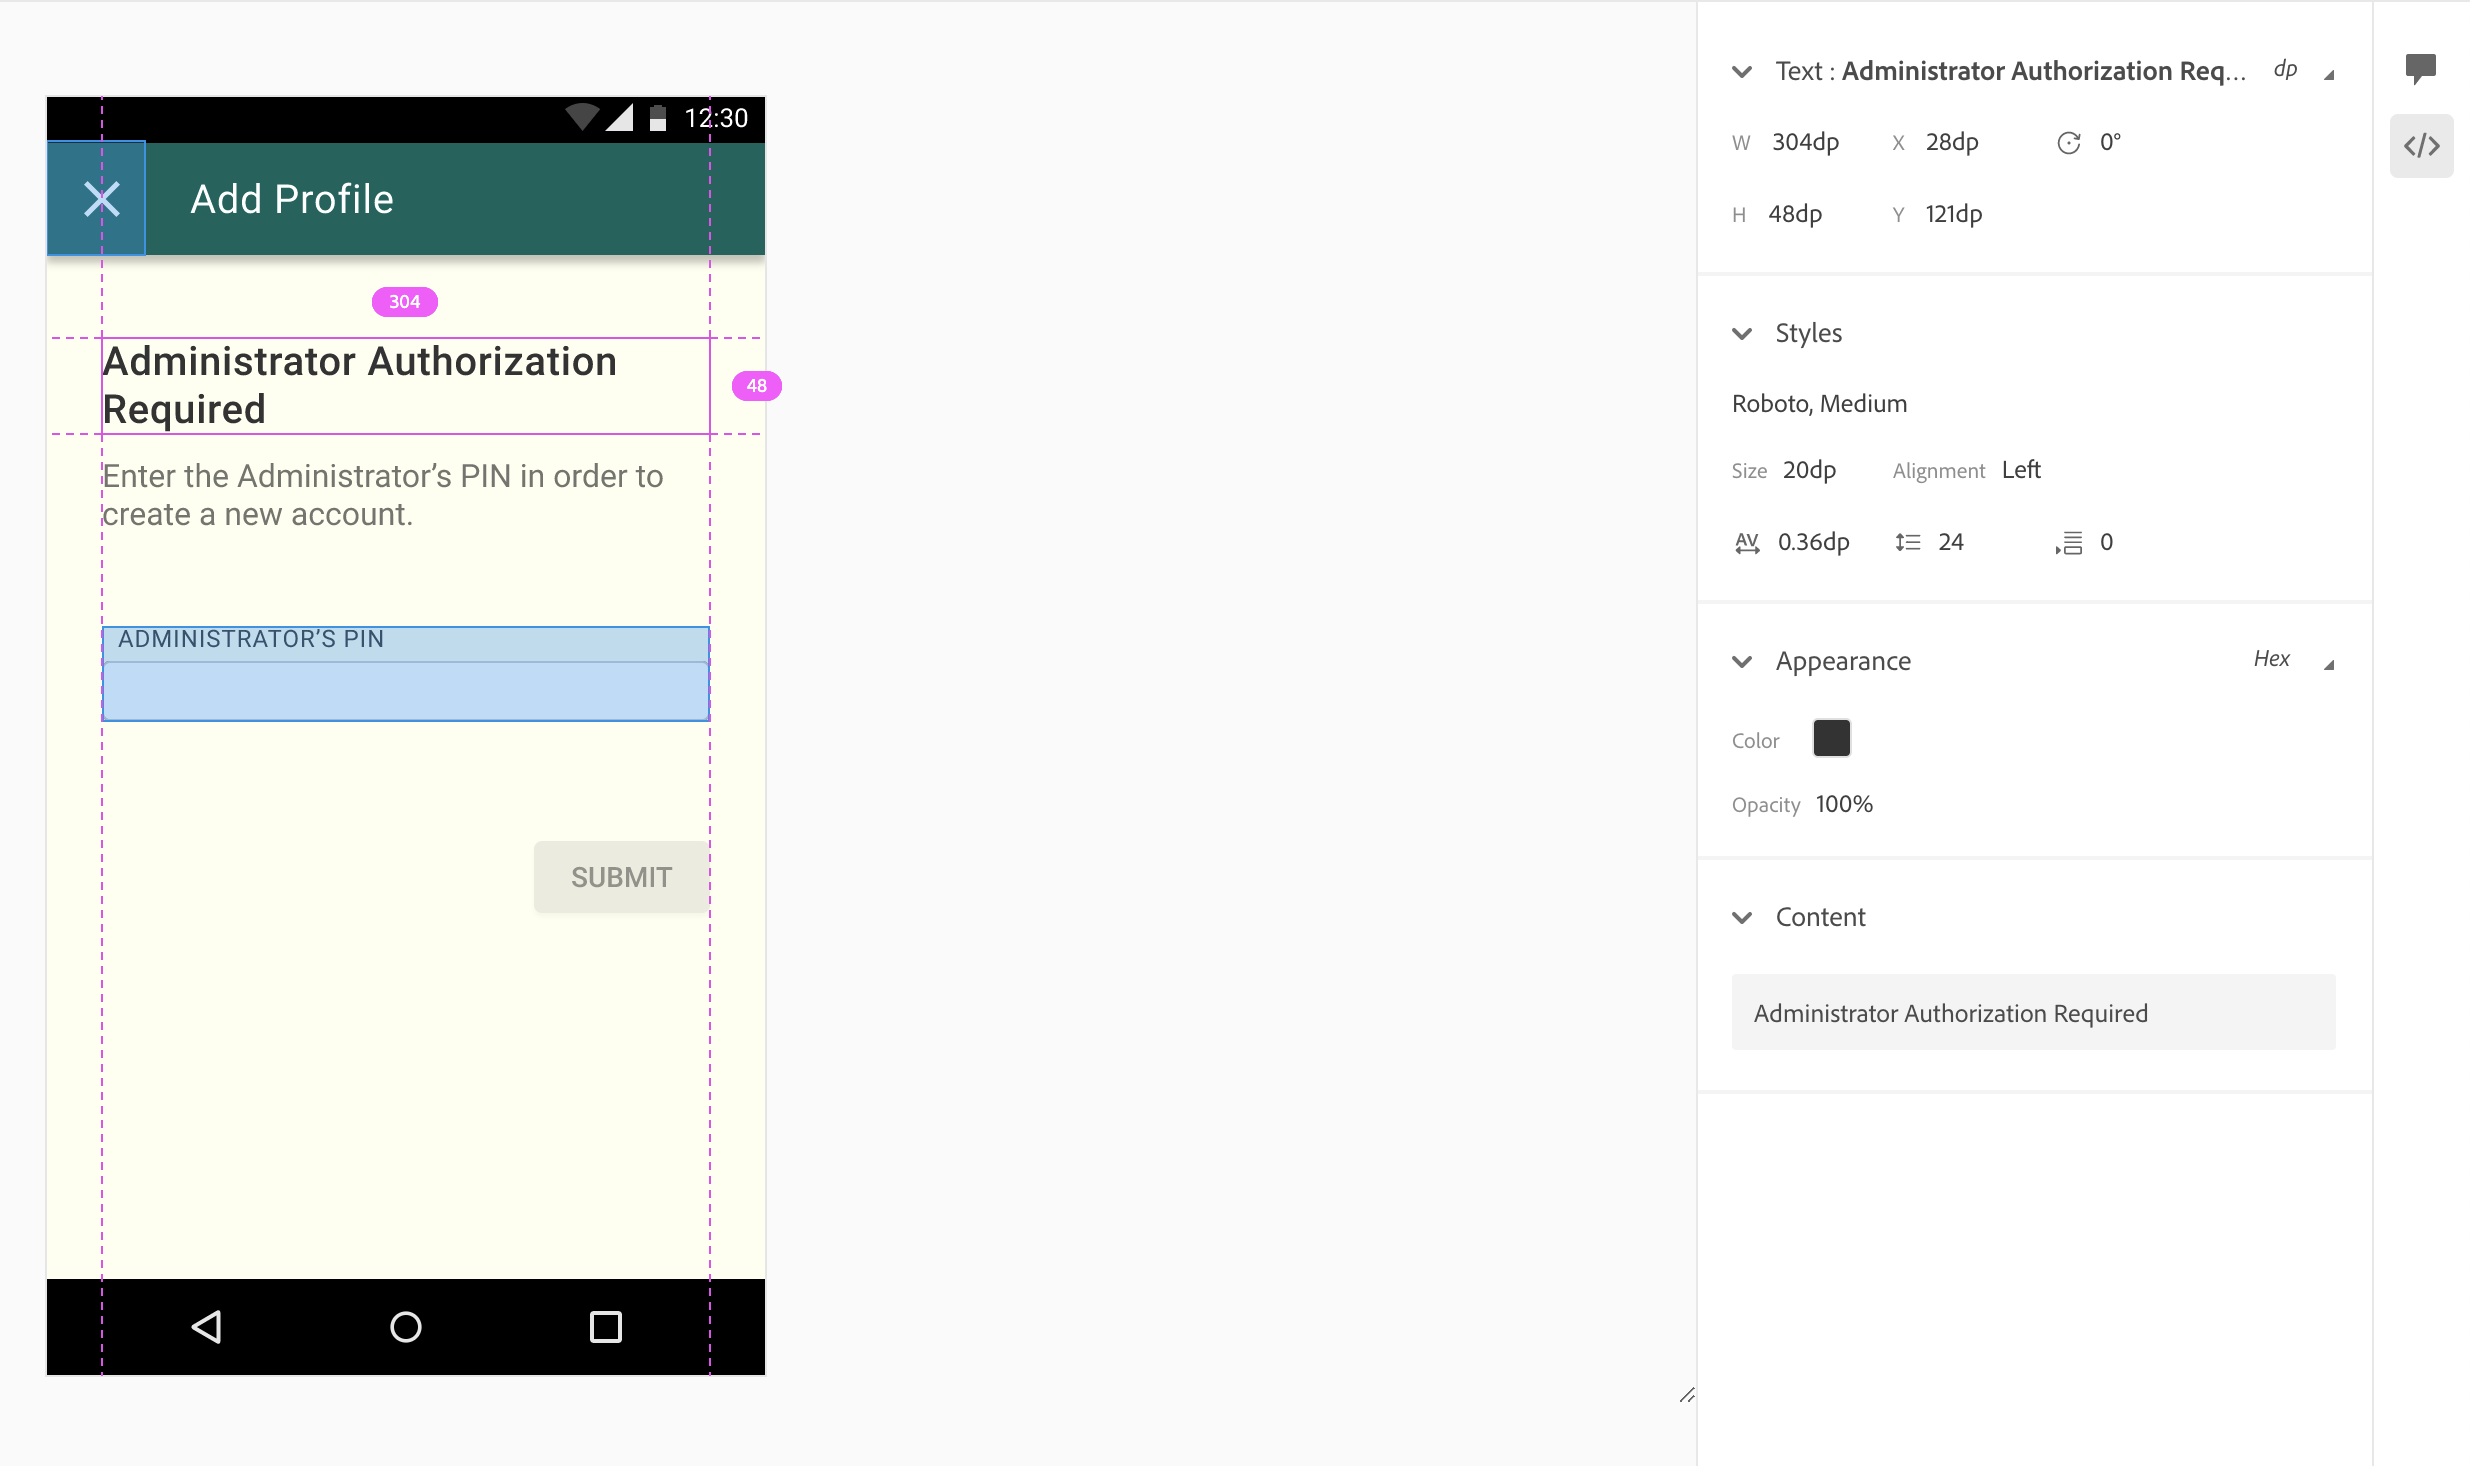Click the rotation icon next to 0°
Screen dimensions: 2470x1466
pos(2069,143)
